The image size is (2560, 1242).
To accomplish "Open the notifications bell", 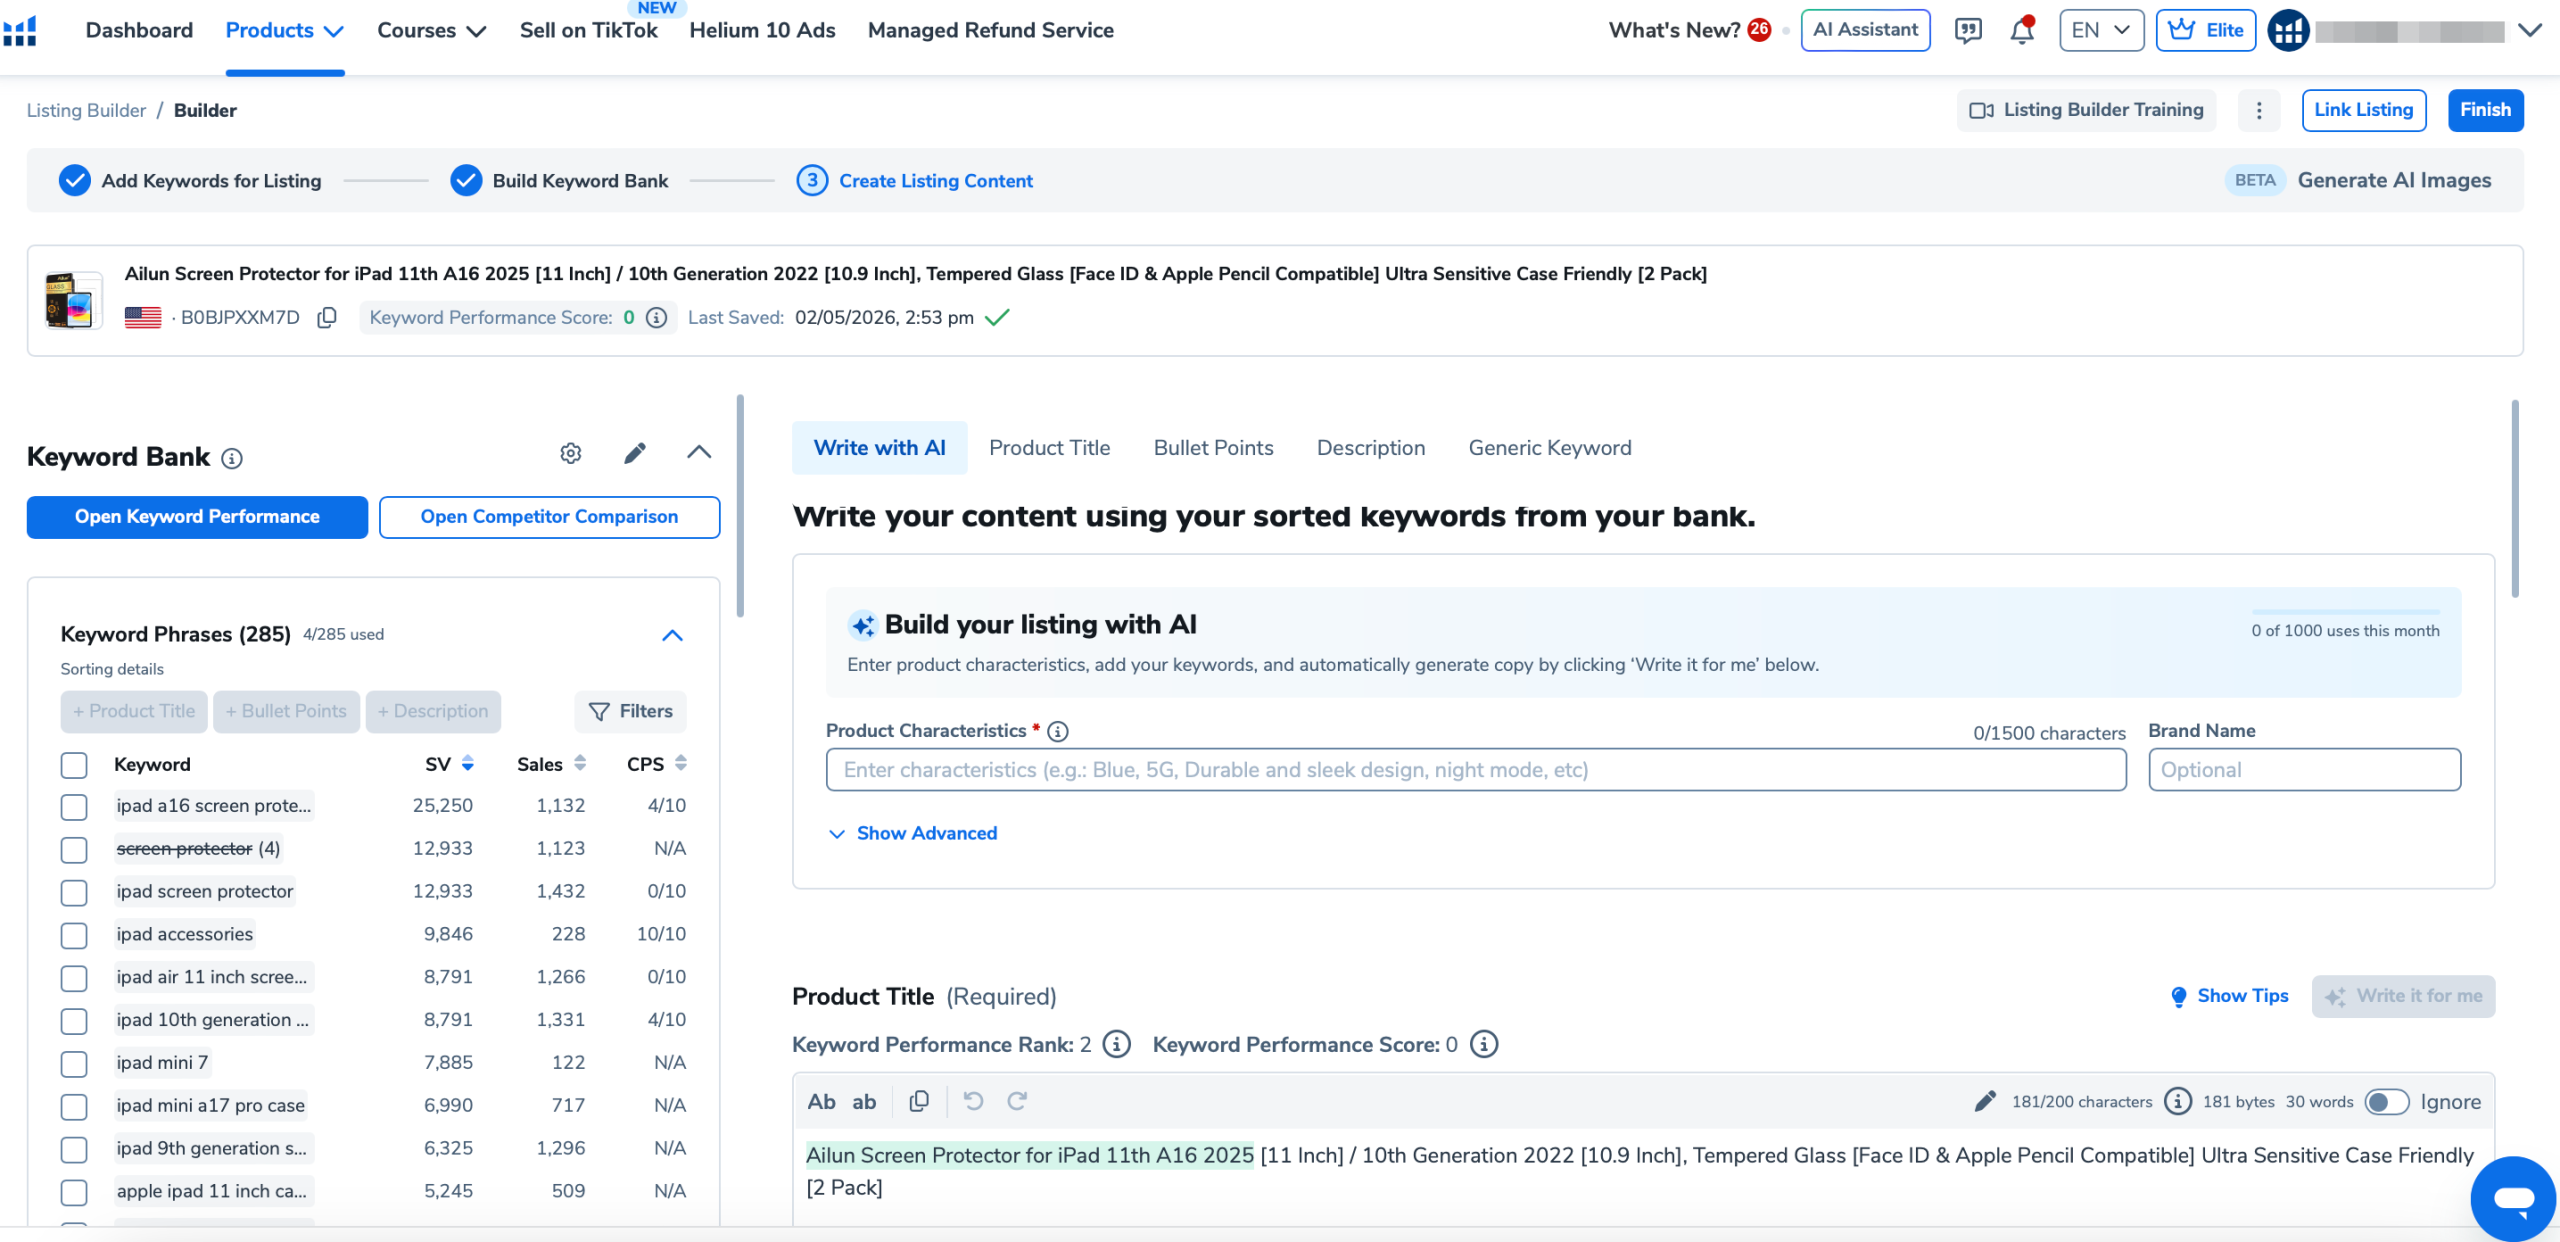I will pos(2021,31).
